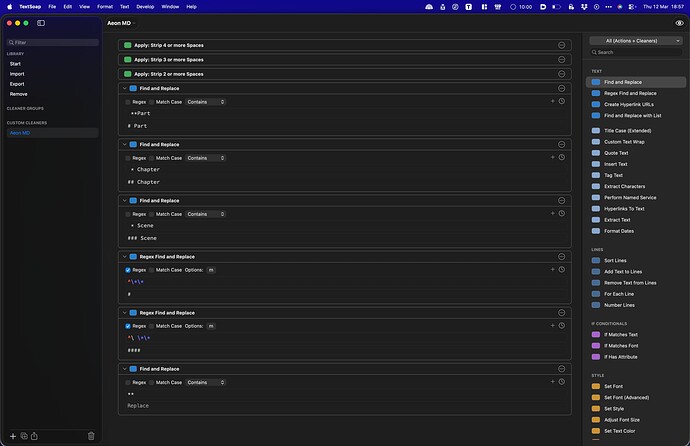Screen dimensions: 690x446
Task: Enable Match Case in second Regex action
Action: (151, 326)
